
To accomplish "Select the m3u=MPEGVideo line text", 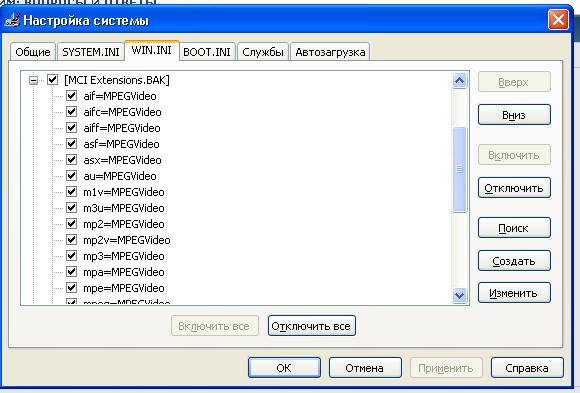I will click(124, 208).
